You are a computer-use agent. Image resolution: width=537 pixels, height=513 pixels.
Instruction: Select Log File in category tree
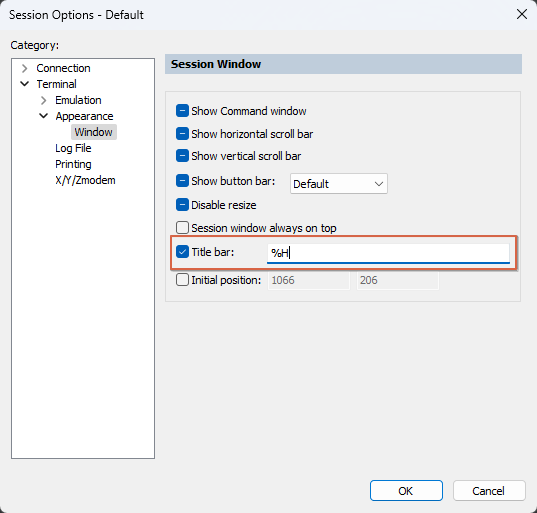(x=73, y=148)
